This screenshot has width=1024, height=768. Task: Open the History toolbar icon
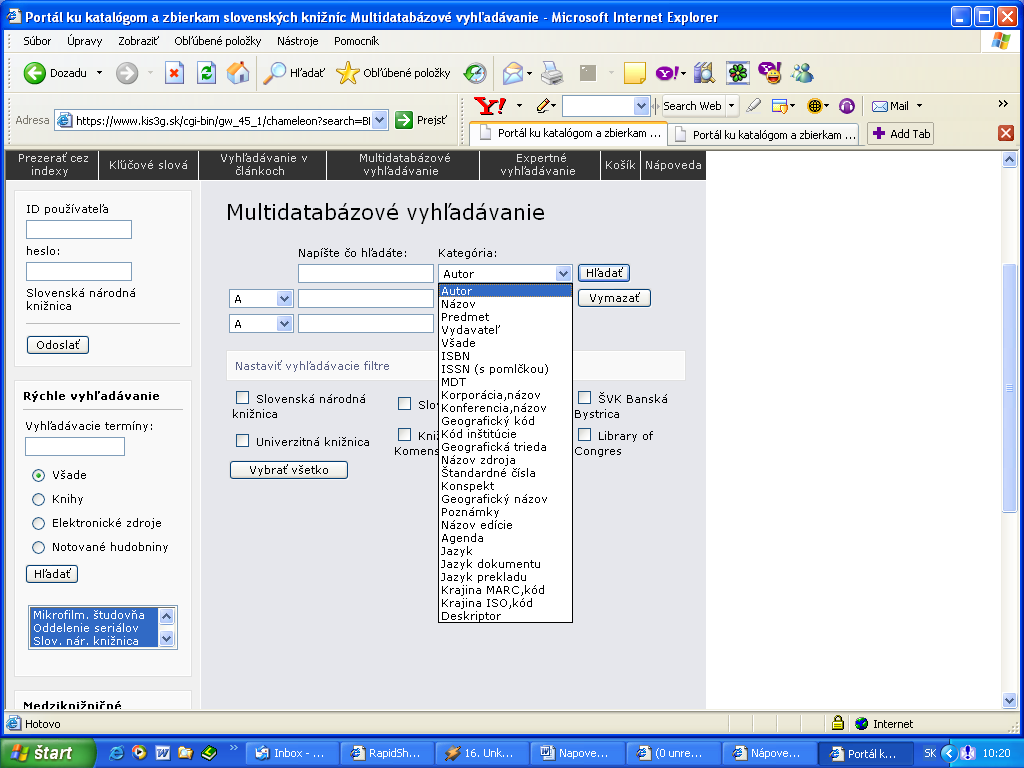point(475,73)
